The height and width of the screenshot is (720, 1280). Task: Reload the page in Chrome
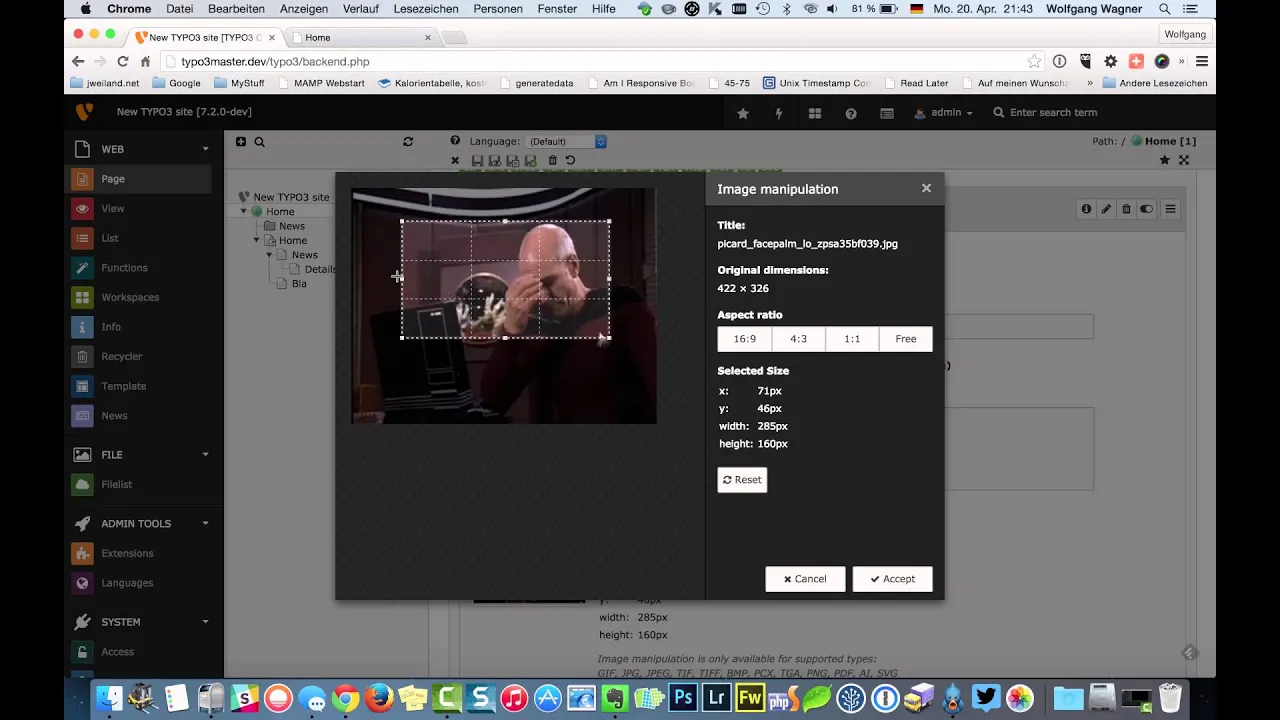click(x=122, y=61)
